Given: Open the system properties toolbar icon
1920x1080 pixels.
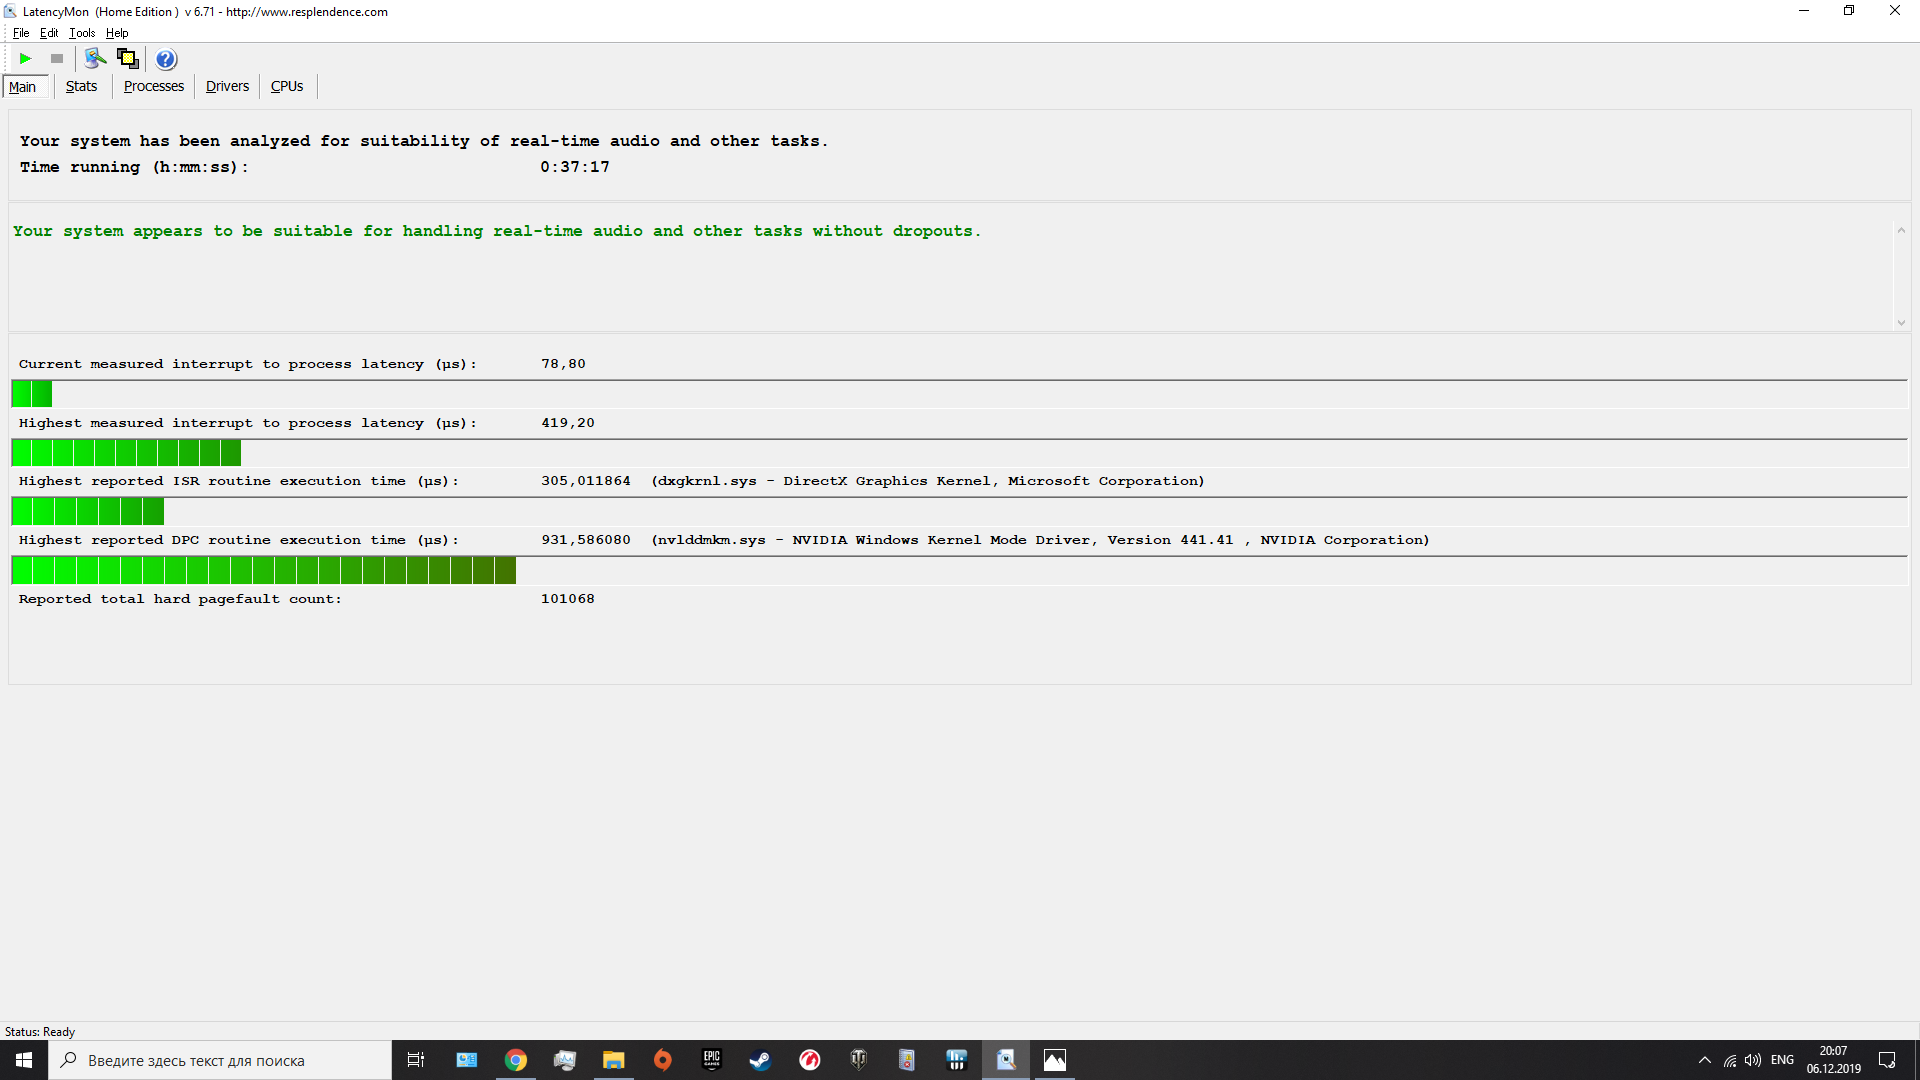Looking at the screenshot, I should (95, 59).
